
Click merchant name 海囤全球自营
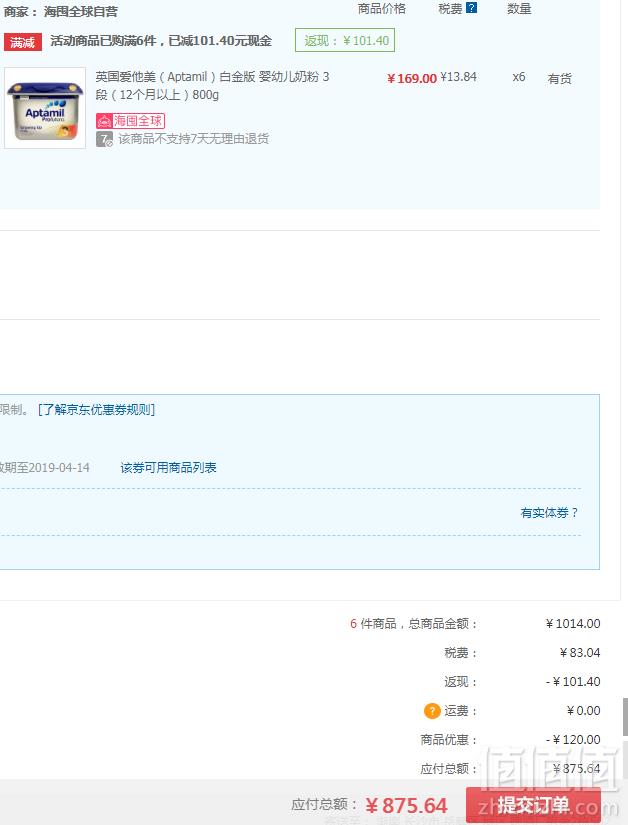80,12
